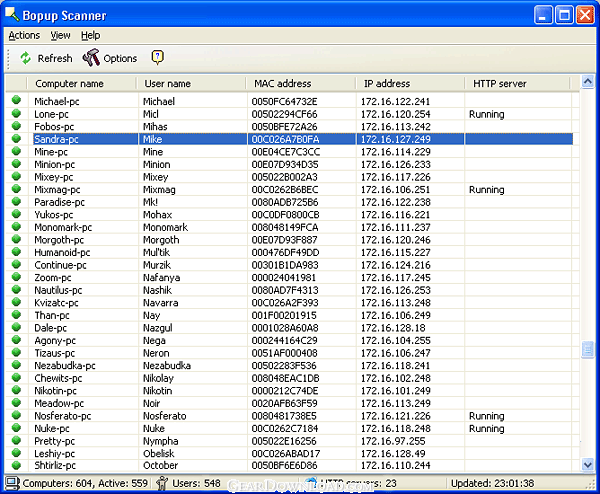This screenshot has width=600, height=494.
Task: Click the Refresh toolbar icon
Action: click(26, 58)
